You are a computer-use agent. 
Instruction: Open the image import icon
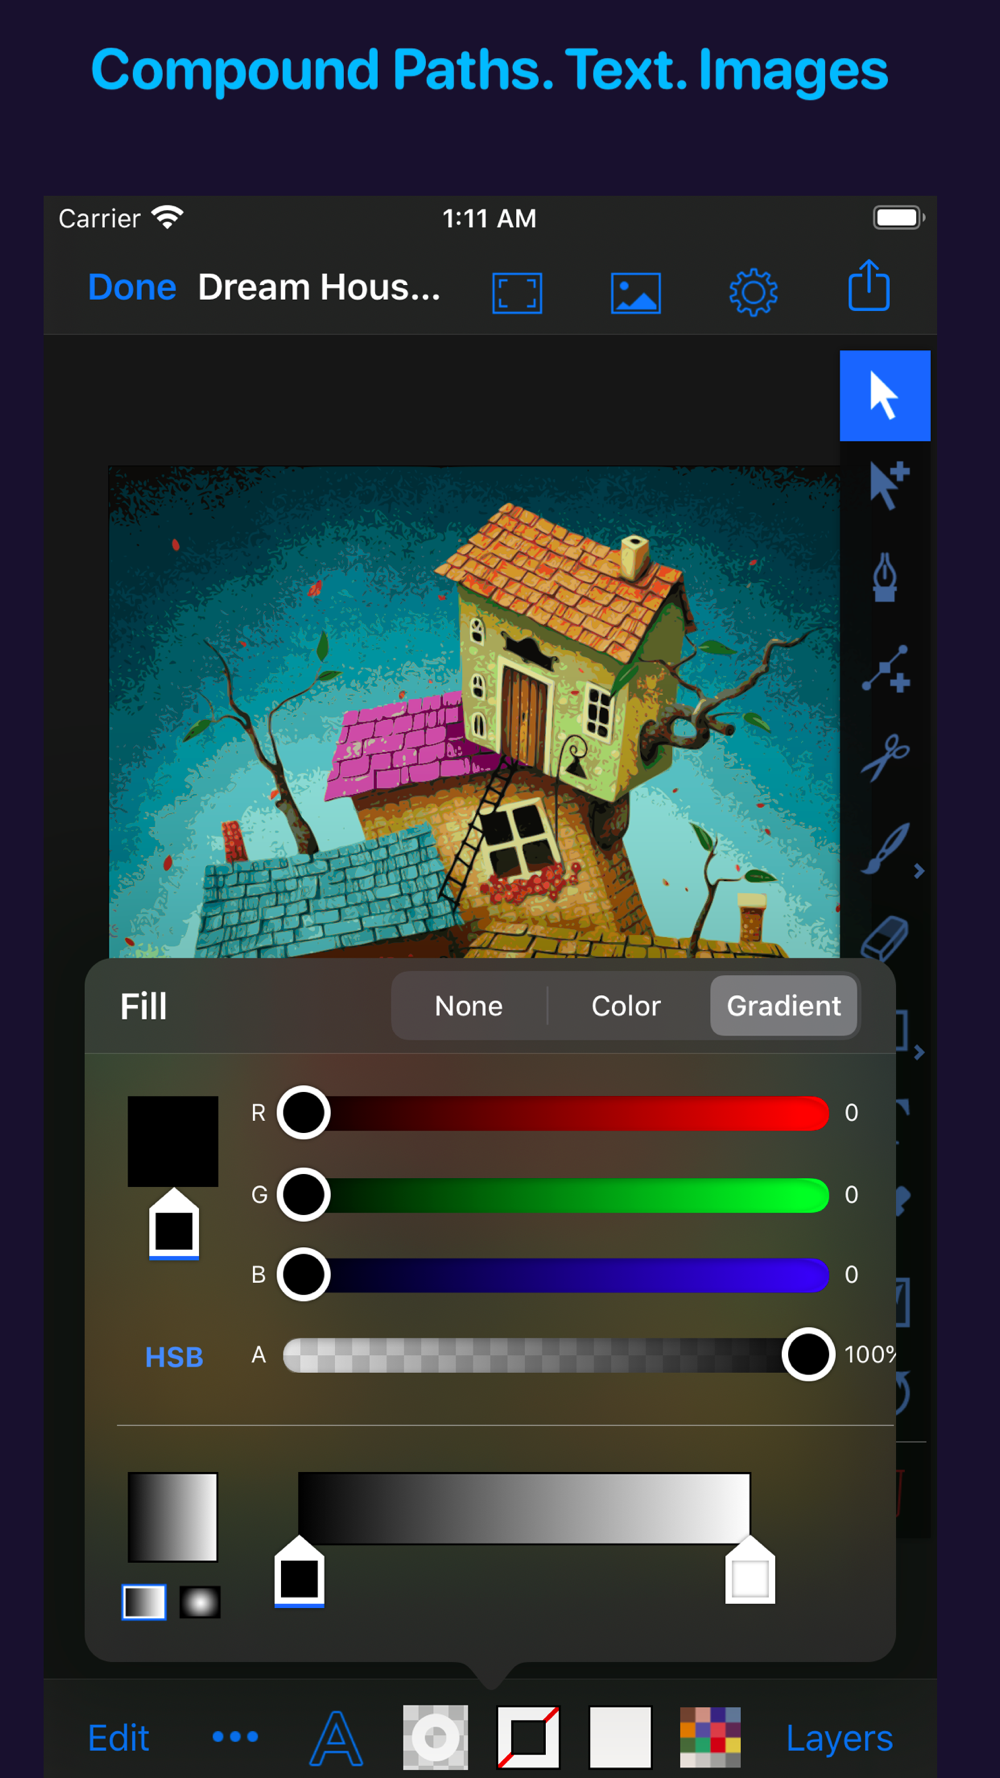click(636, 293)
